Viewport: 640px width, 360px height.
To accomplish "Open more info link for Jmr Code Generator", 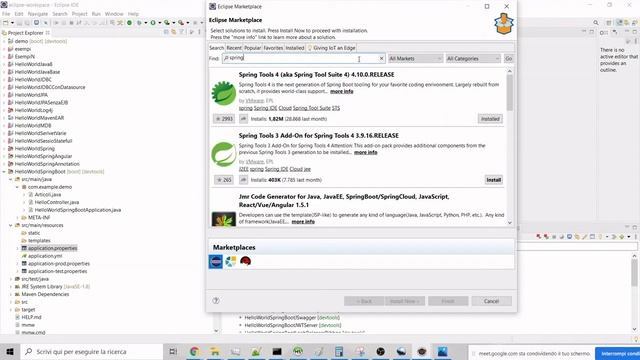I will [x=303, y=222].
